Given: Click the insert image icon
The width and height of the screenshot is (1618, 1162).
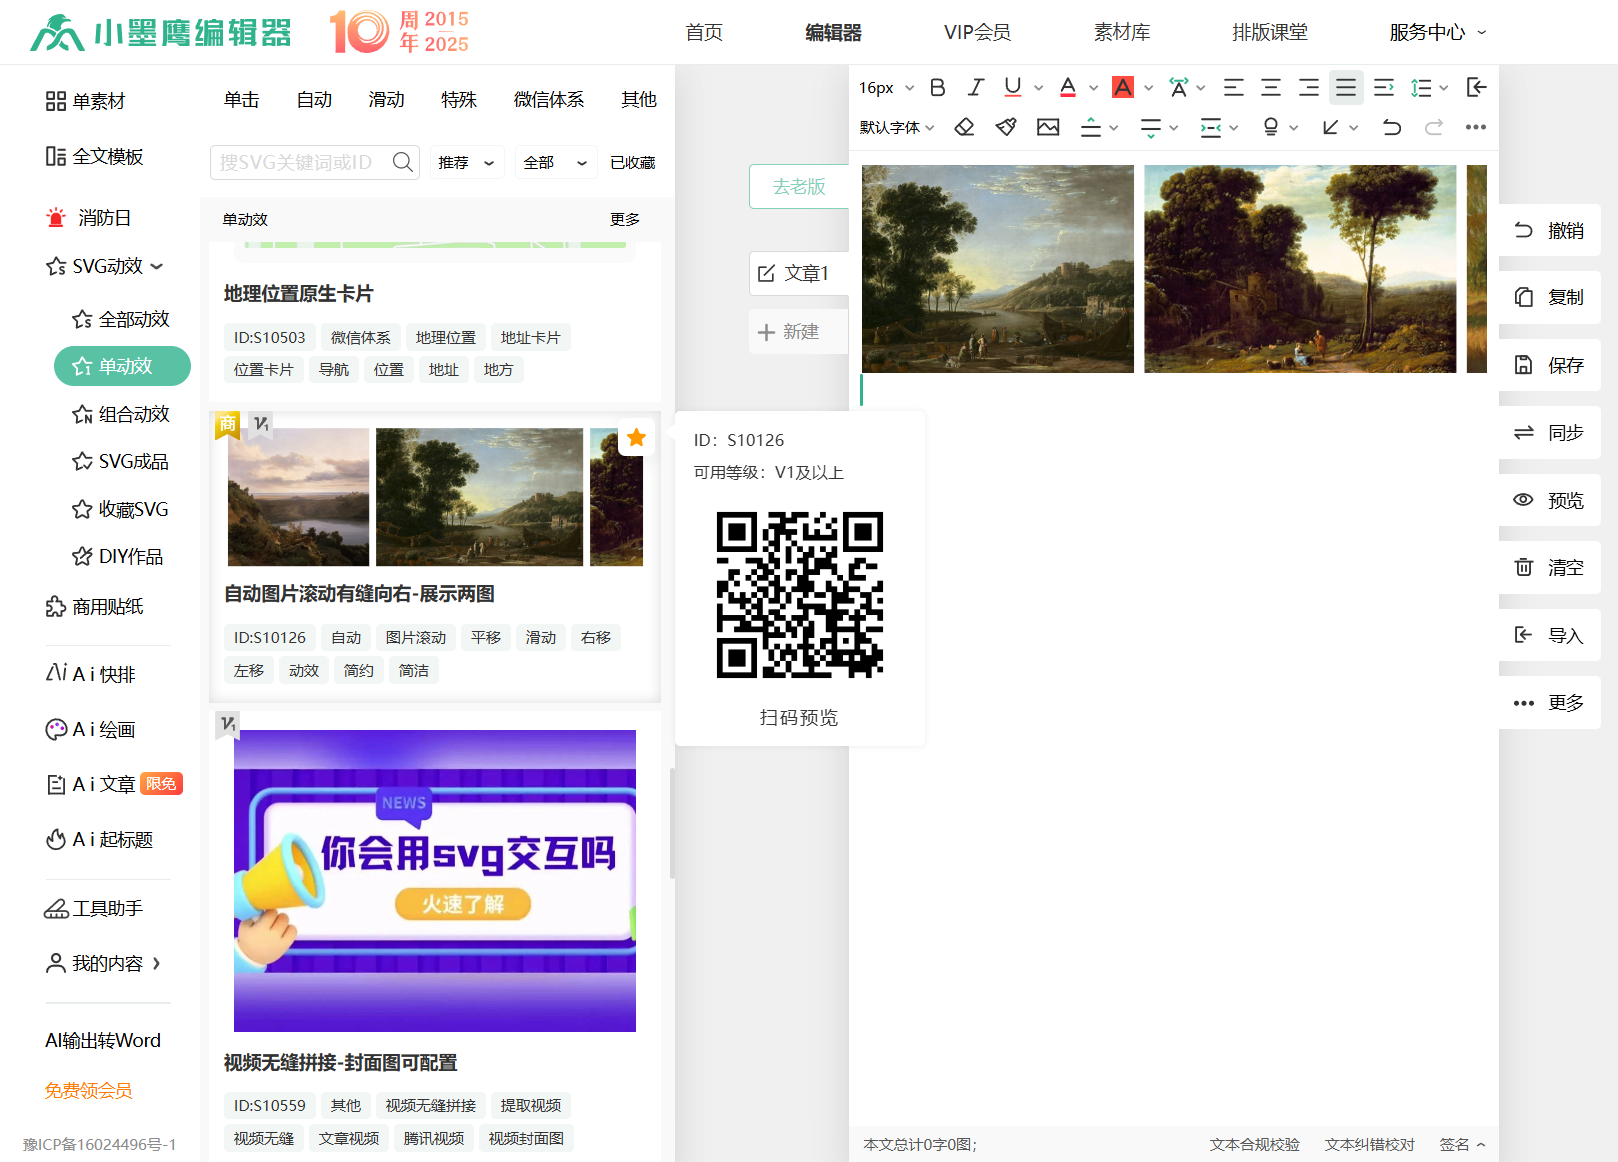Looking at the screenshot, I should (x=1048, y=127).
